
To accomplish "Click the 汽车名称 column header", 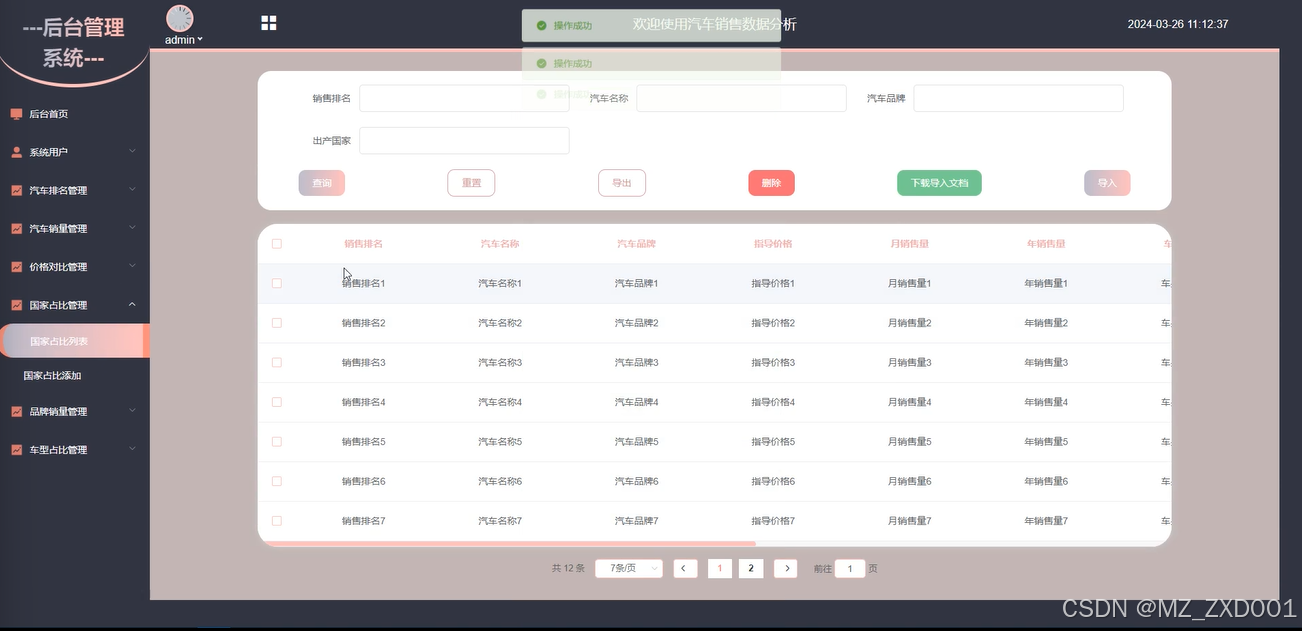I will point(500,244).
